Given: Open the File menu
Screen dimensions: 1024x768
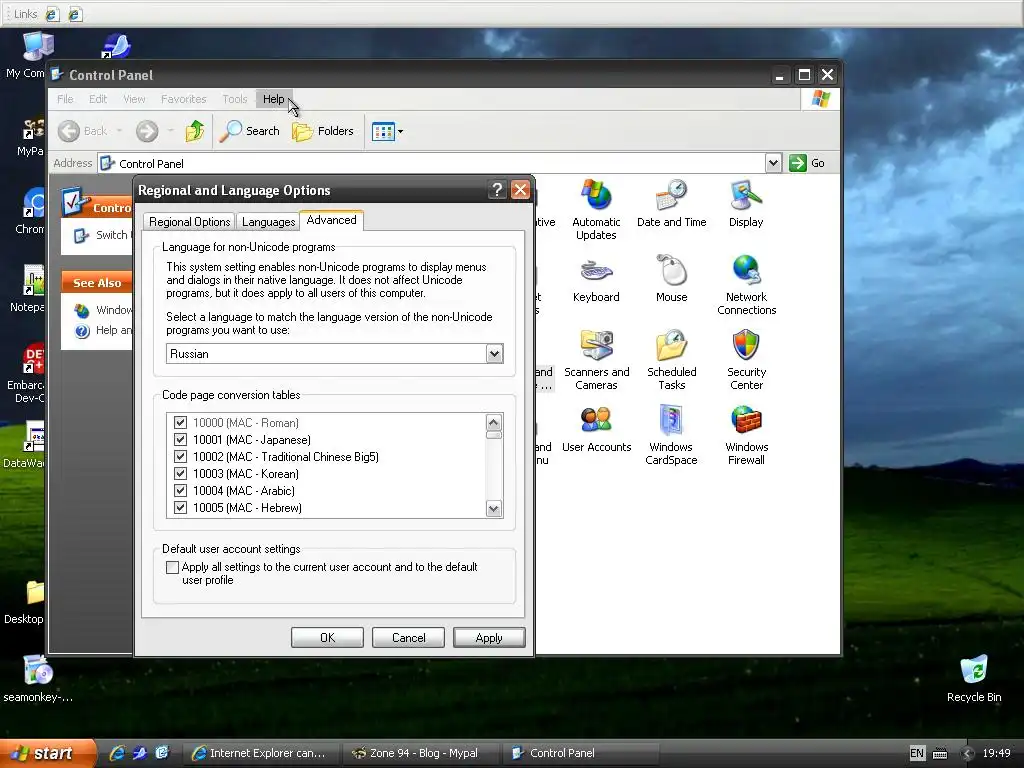Looking at the screenshot, I should click(65, 99).
